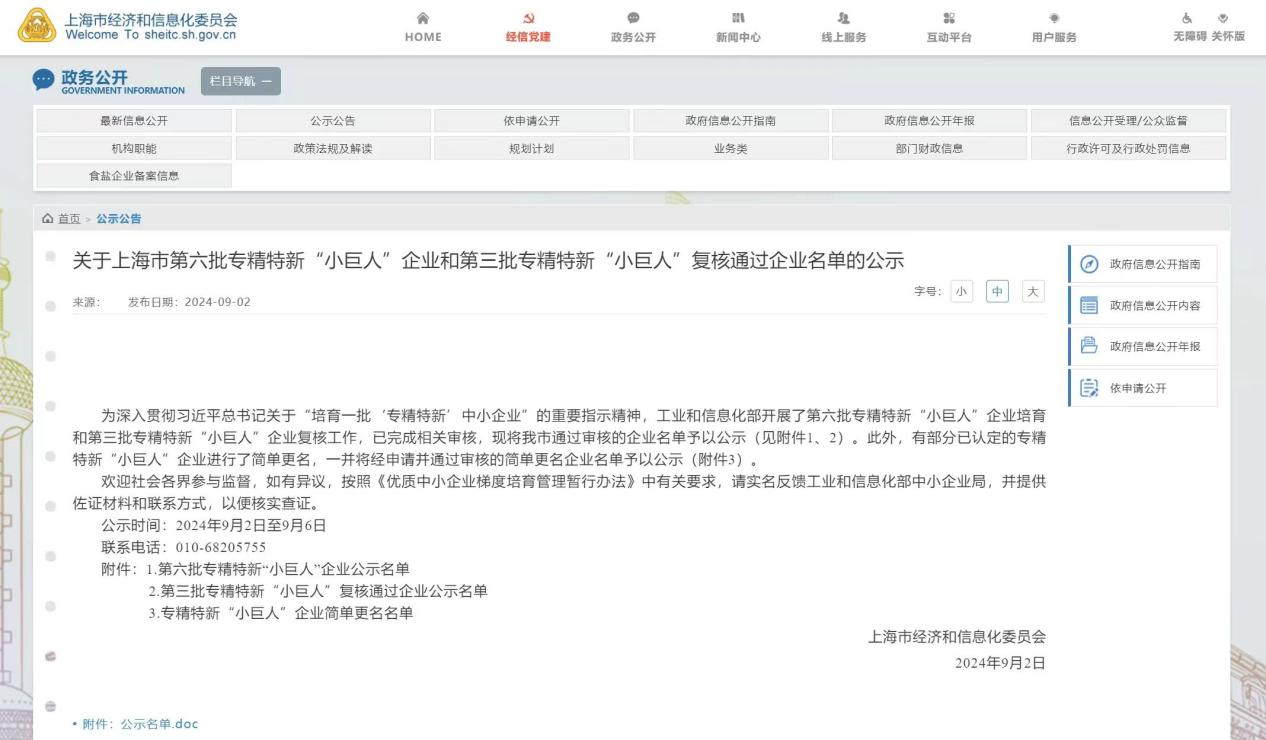Switch to 关怀版 care mode
The height and width of the screenshot is (740, 1266).
(1225, 27)
